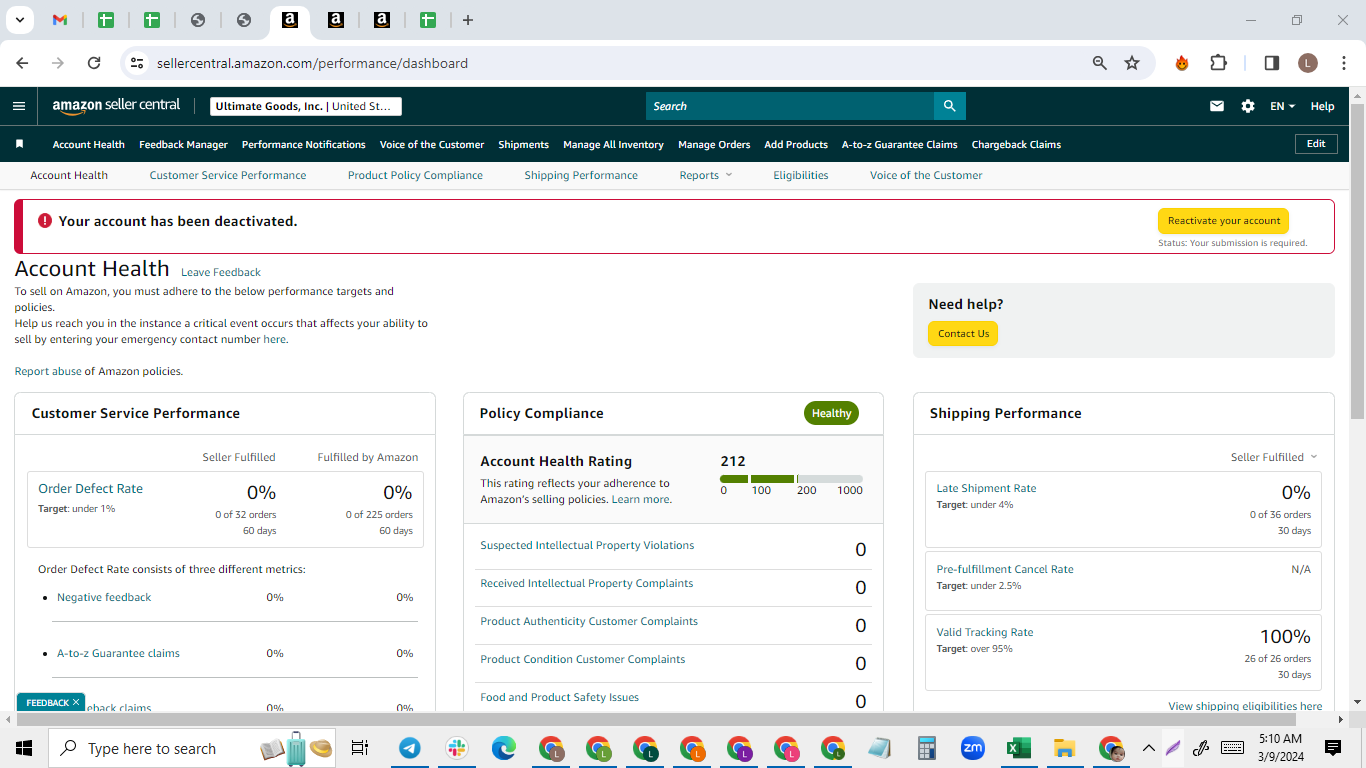Image resolution: width=1366 pixels, height=768 pixels.
Task: Open the Seller Central hamburger menu
Action: (19, 106)
